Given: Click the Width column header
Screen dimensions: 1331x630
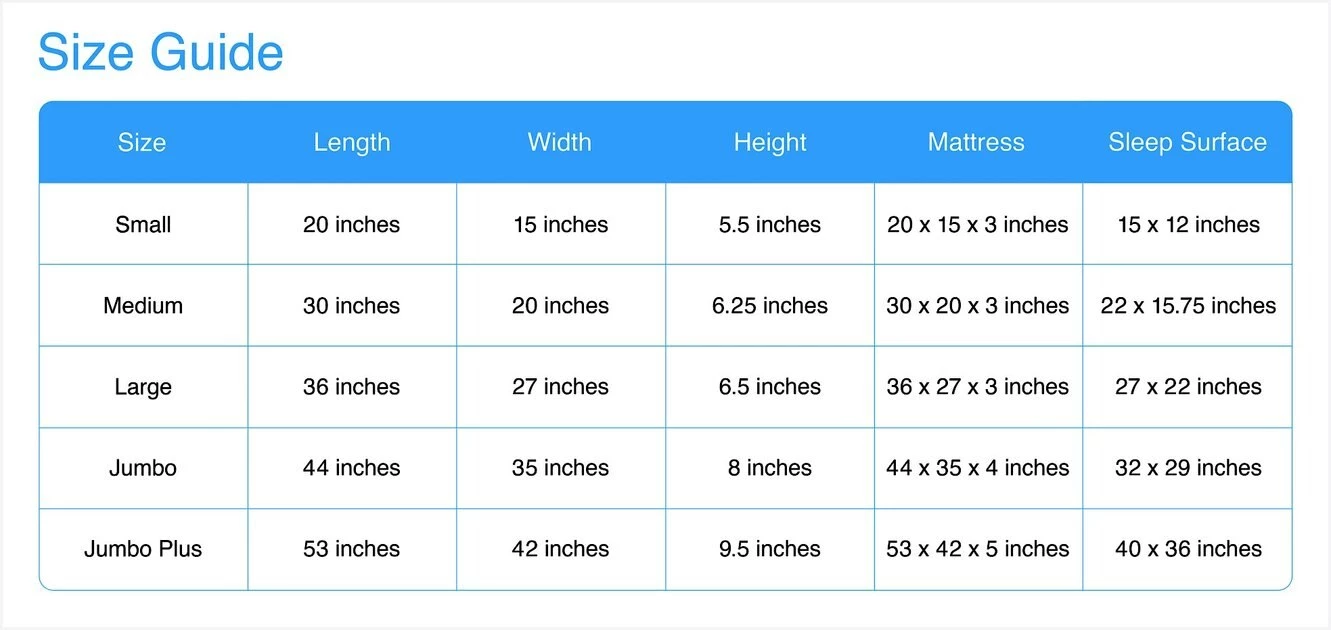Looking at the screenshot, I should click(560, 142).
